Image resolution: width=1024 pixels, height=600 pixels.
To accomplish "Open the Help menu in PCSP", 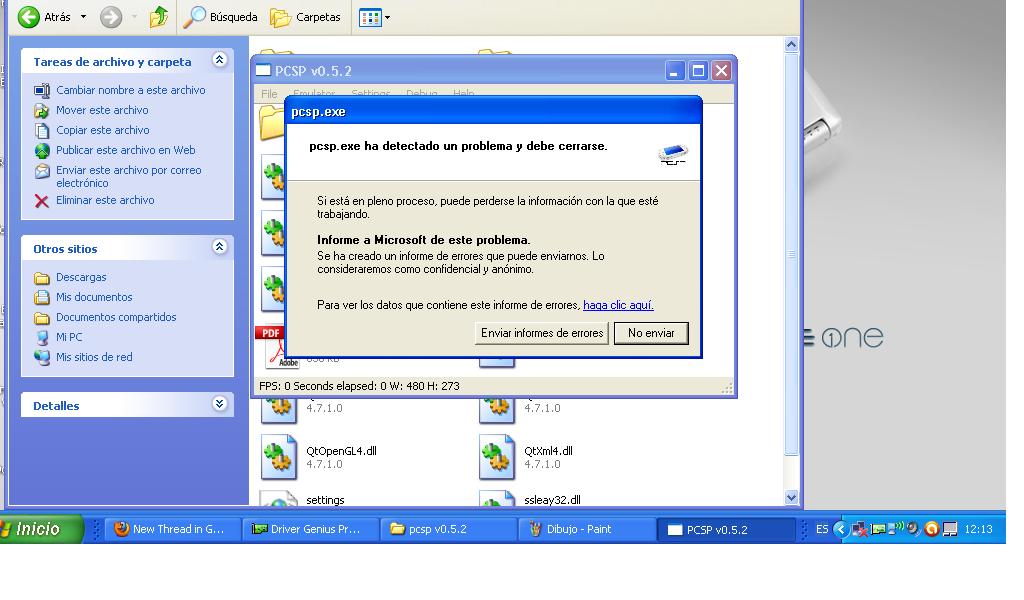I will tap(464, 94).
